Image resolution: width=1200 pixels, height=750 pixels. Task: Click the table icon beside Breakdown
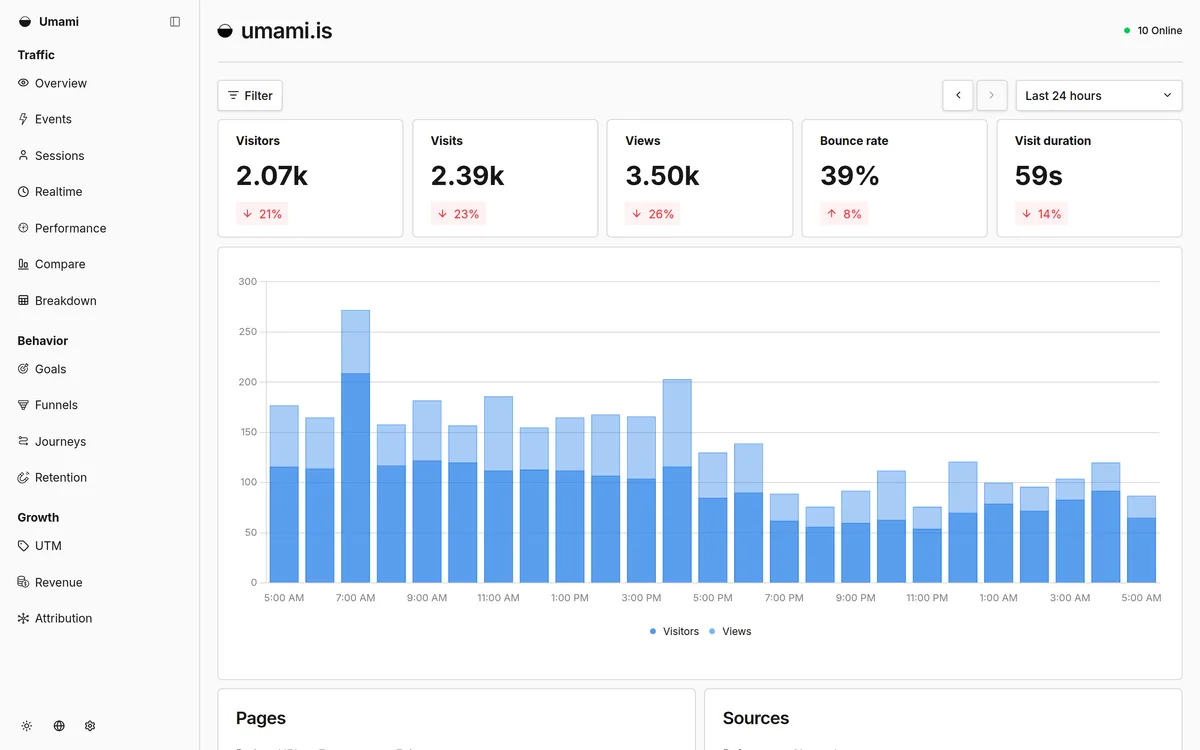tap(24, 301)
